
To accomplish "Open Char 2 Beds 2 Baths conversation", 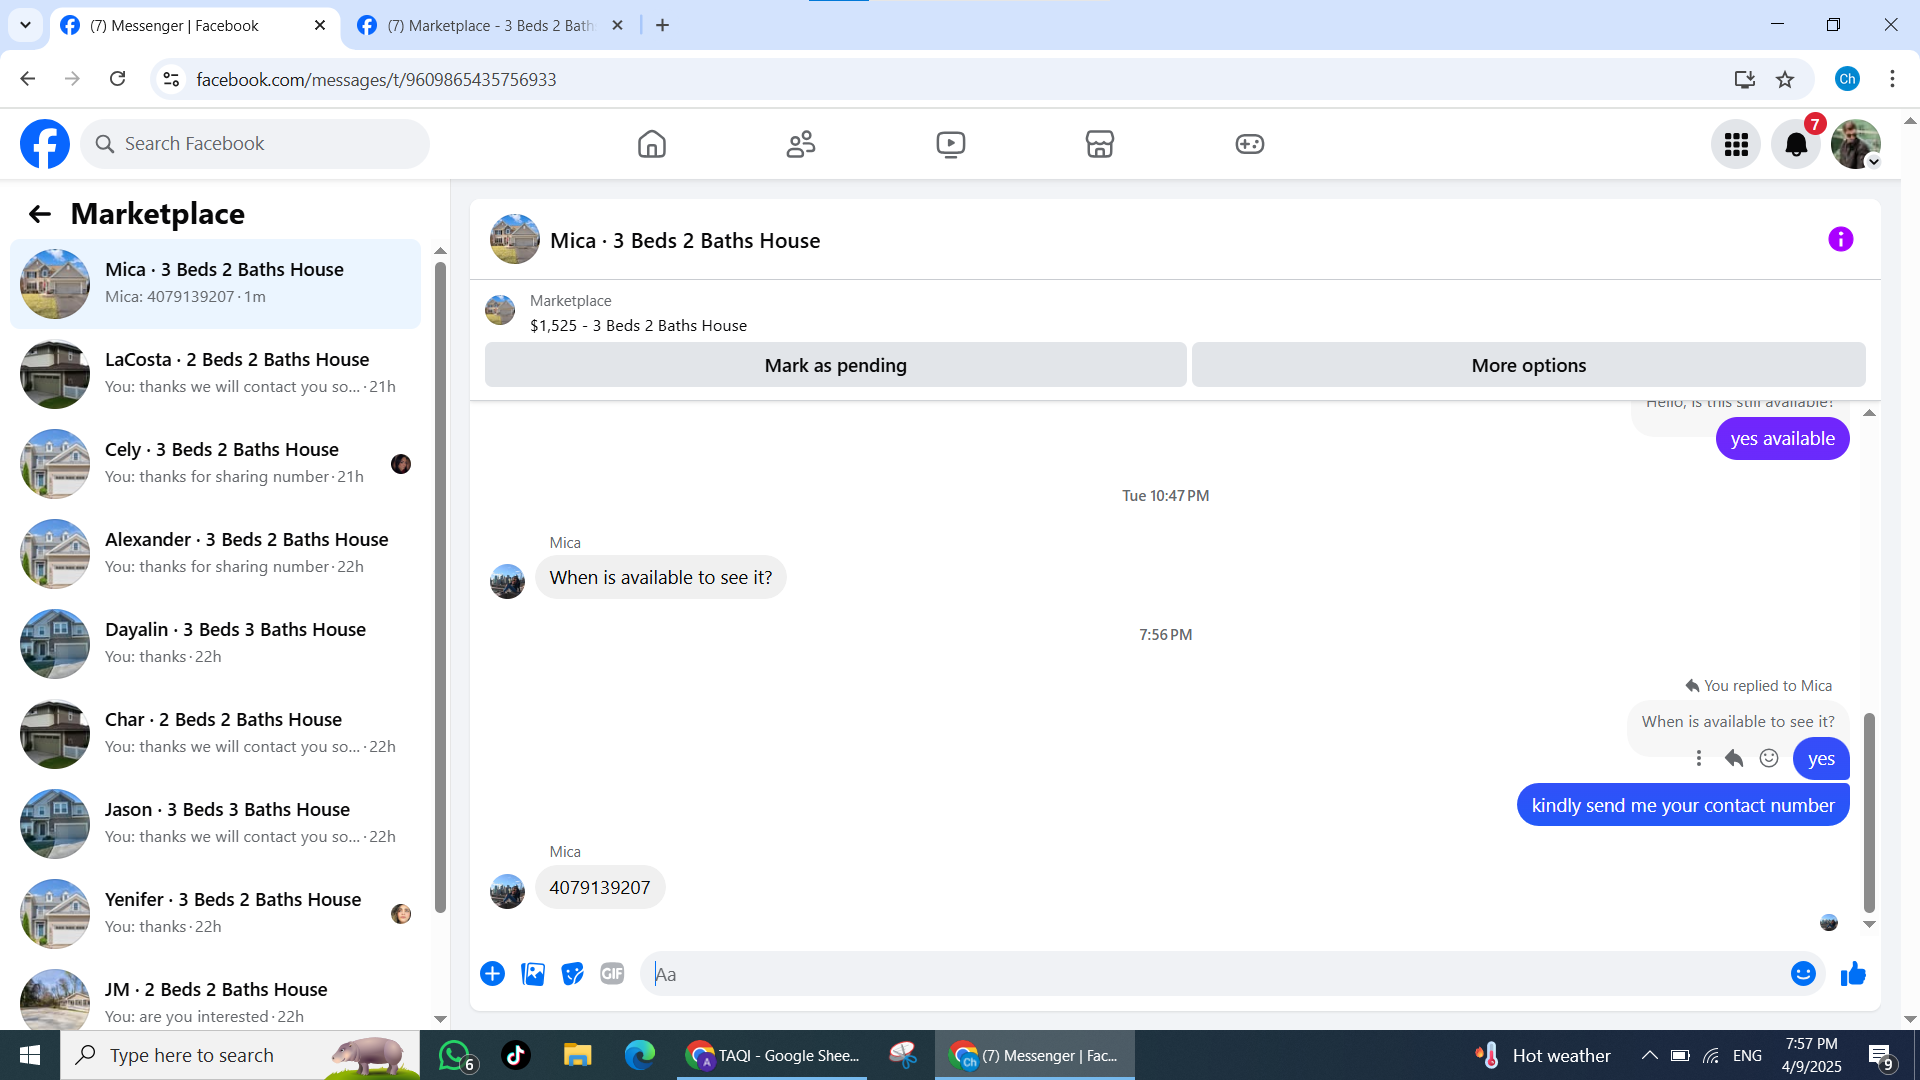I will [215, 734].
